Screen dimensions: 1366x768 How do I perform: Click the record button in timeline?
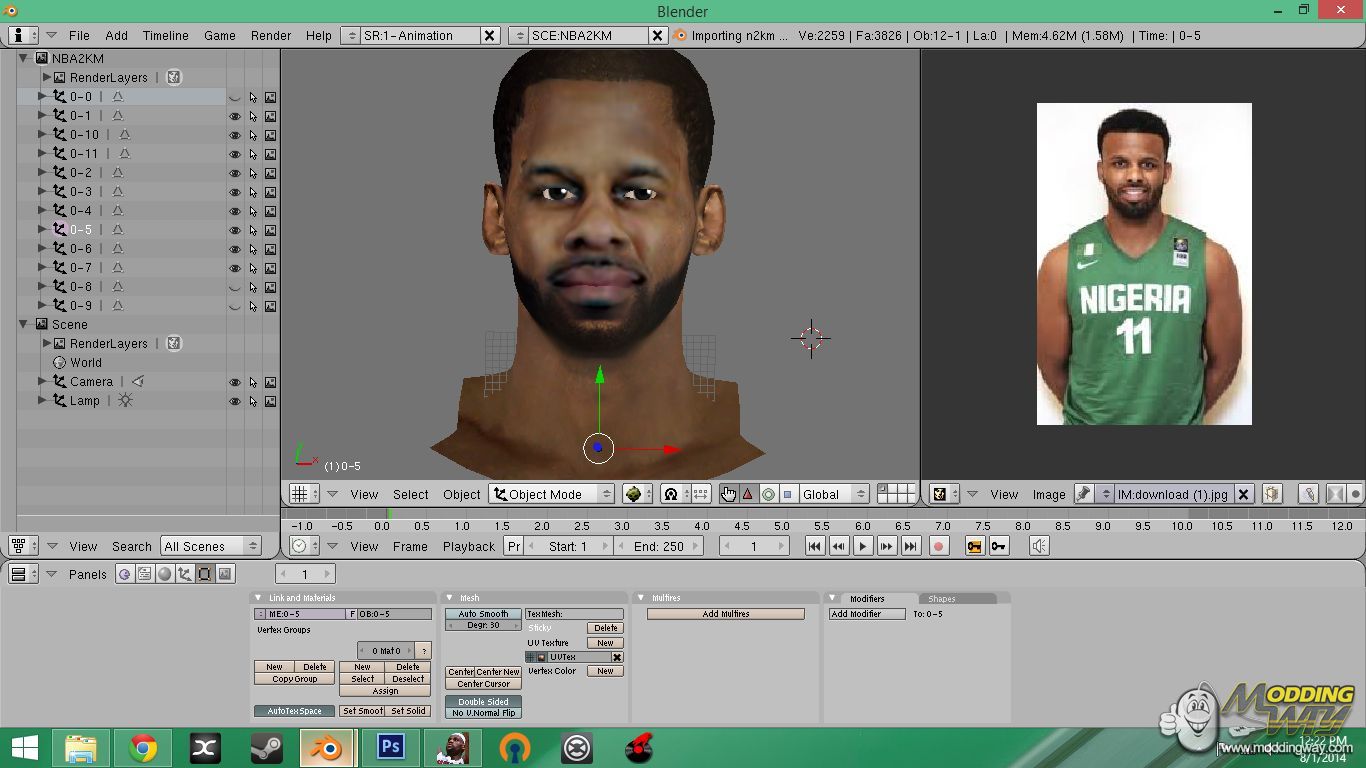pos(938,546)
